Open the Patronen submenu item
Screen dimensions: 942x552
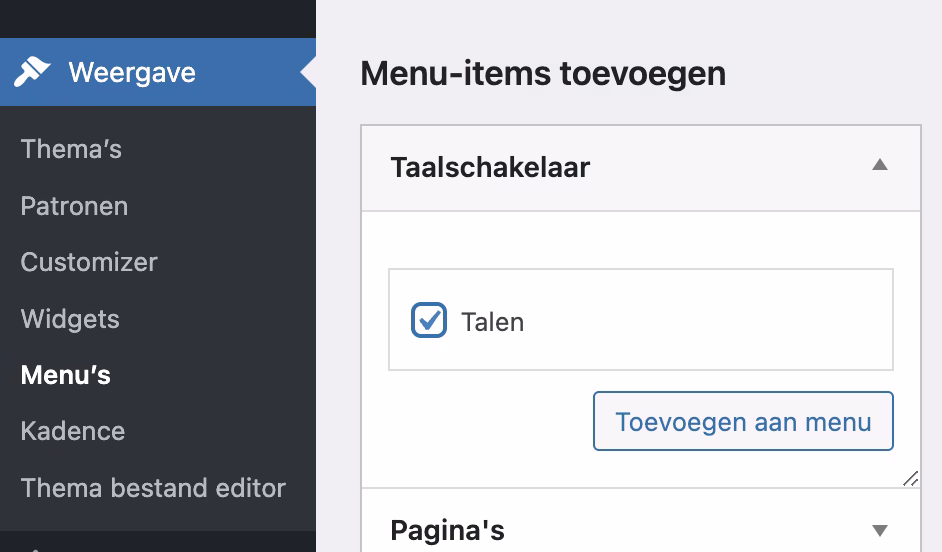74,206
